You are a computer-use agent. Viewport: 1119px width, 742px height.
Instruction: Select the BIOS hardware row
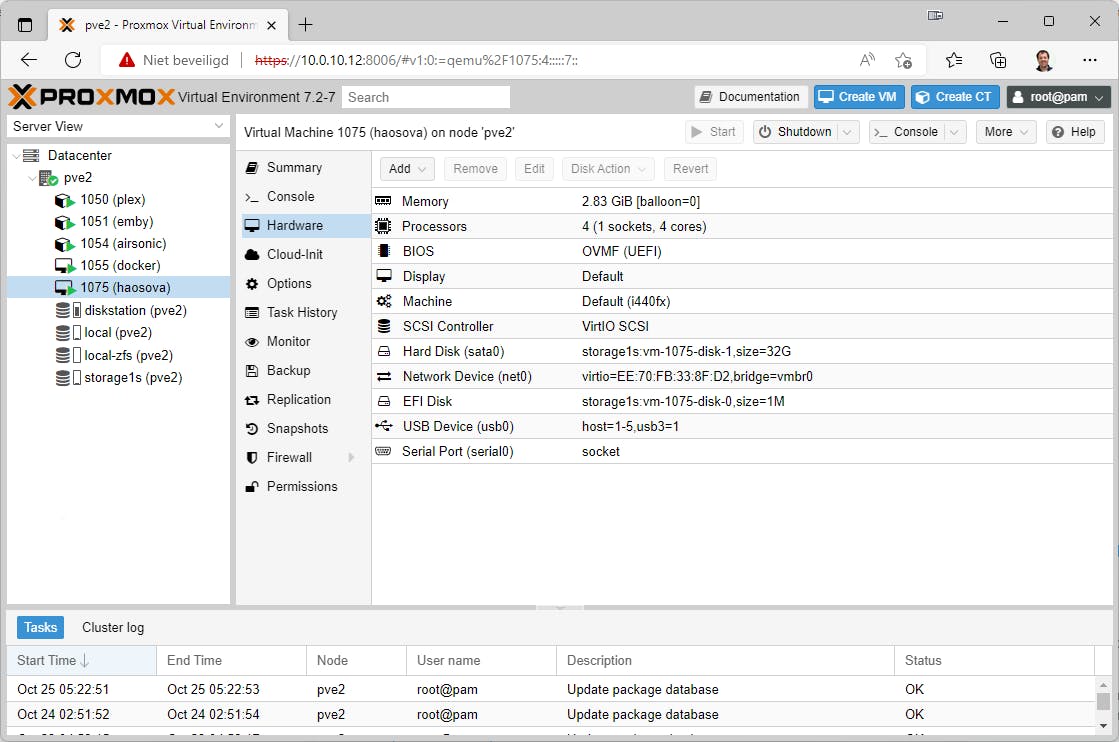pyautogui.click(x=742, y=251)
